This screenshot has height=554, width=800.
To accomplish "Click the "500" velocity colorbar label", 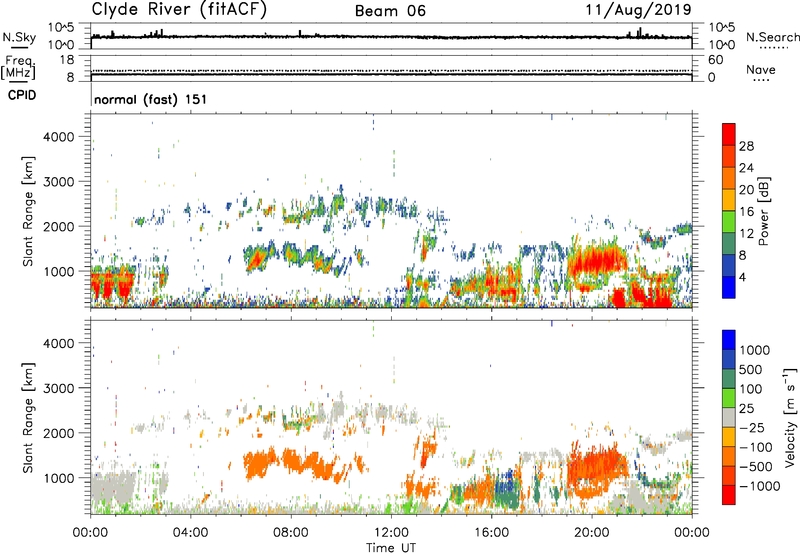I will tap(751, 370).
